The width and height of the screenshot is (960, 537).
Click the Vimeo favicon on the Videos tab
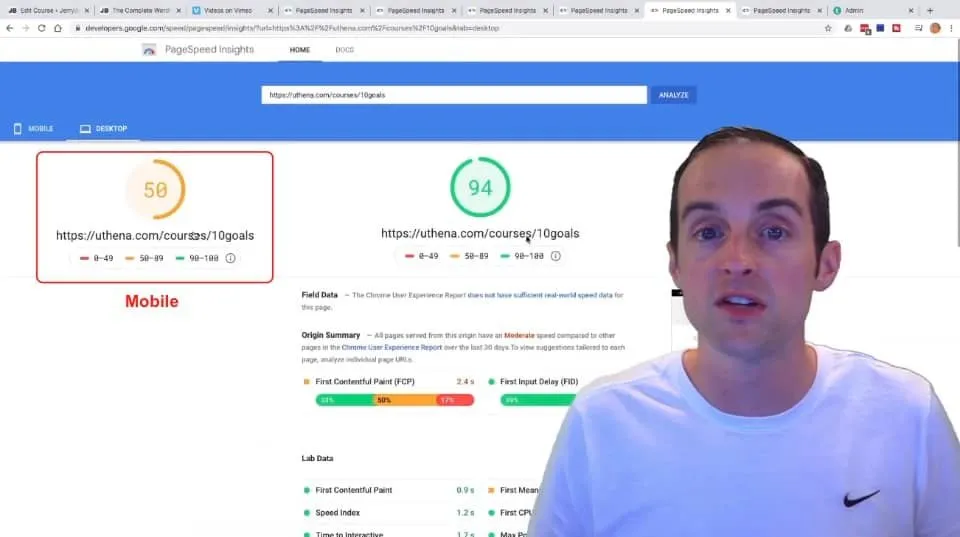(196, 10)
